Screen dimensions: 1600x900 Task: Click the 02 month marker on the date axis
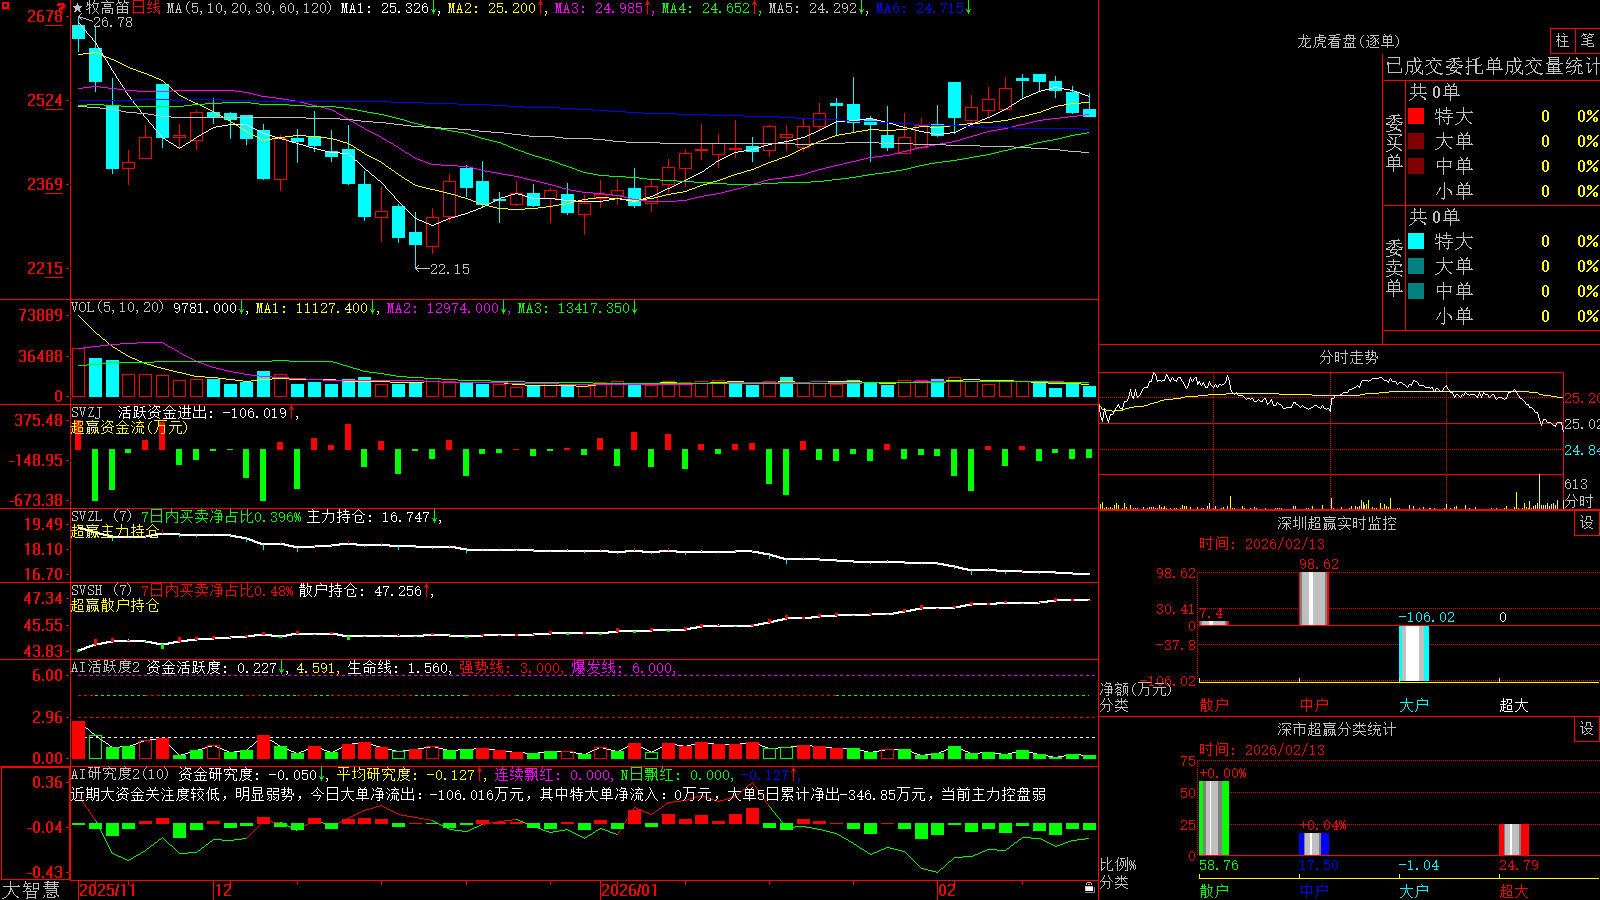947,890
